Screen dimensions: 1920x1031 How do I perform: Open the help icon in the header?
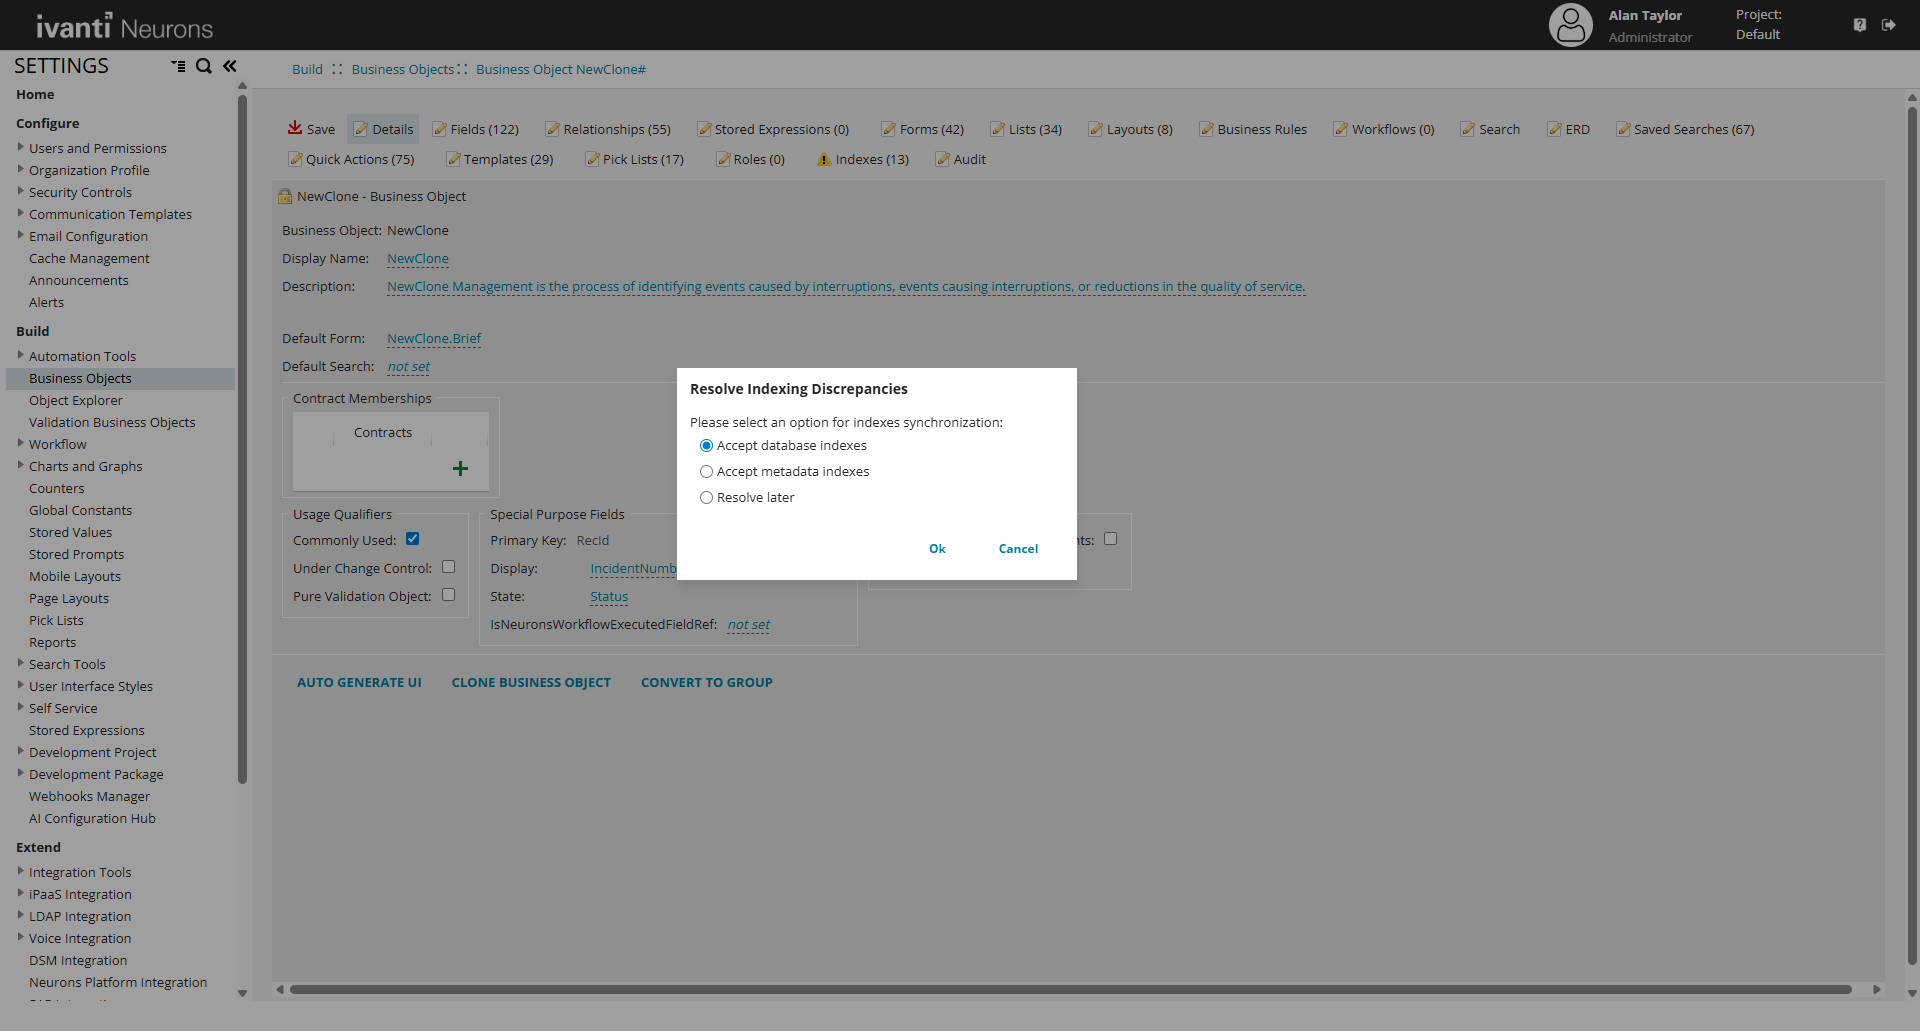coord(1859,25)
